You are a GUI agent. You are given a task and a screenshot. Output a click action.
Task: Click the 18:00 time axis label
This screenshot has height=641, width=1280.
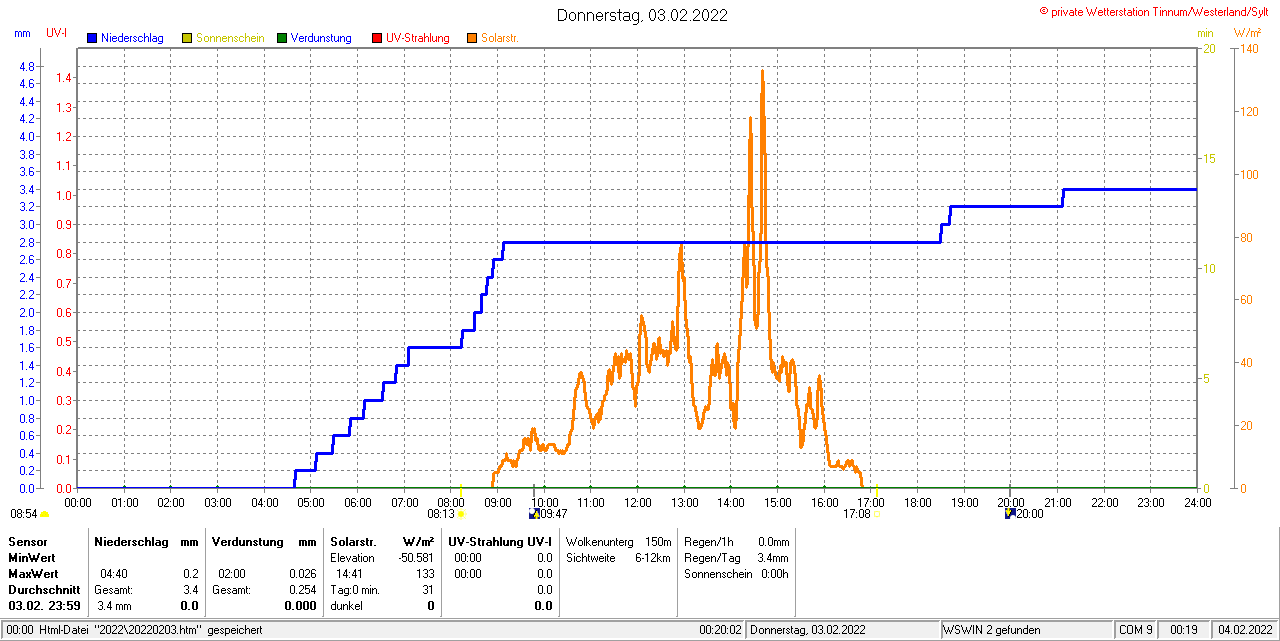[x=917, y=502]
